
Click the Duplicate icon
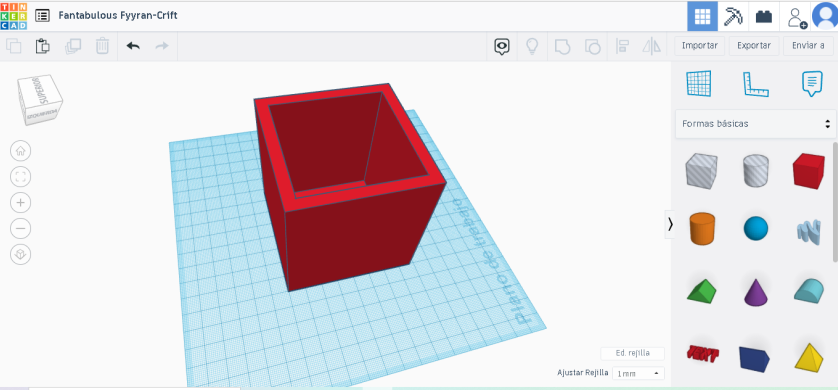point(73,46)
